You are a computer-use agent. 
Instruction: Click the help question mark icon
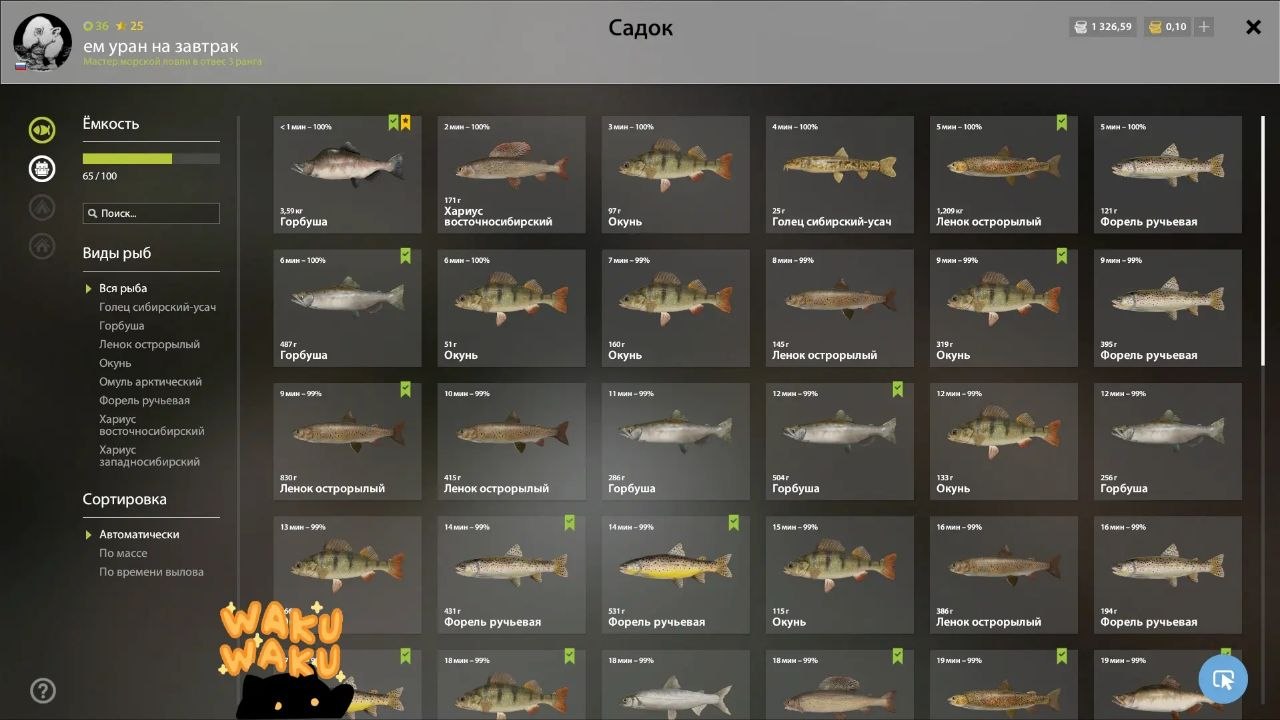point(43,690)
